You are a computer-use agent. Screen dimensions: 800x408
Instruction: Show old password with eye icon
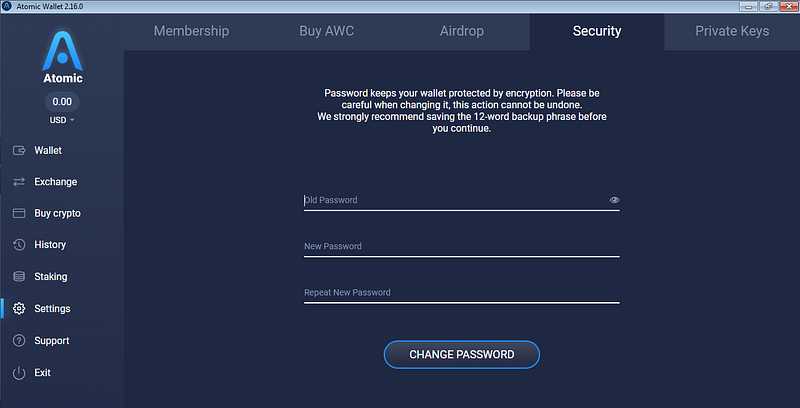pyautogui.click(x=614, y=200)
